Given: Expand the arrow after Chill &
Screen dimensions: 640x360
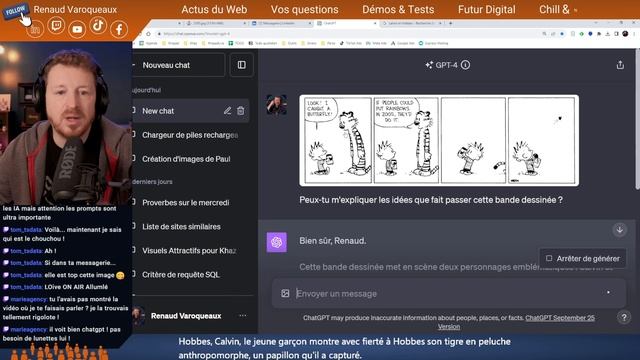Looking at the screenshot, I should [x=576, y=10].
